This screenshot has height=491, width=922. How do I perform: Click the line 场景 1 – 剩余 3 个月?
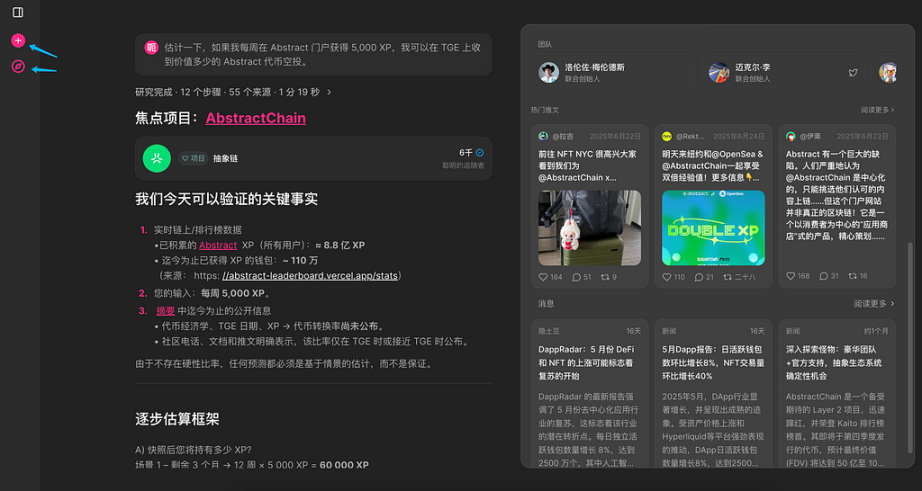coord(252,465)
